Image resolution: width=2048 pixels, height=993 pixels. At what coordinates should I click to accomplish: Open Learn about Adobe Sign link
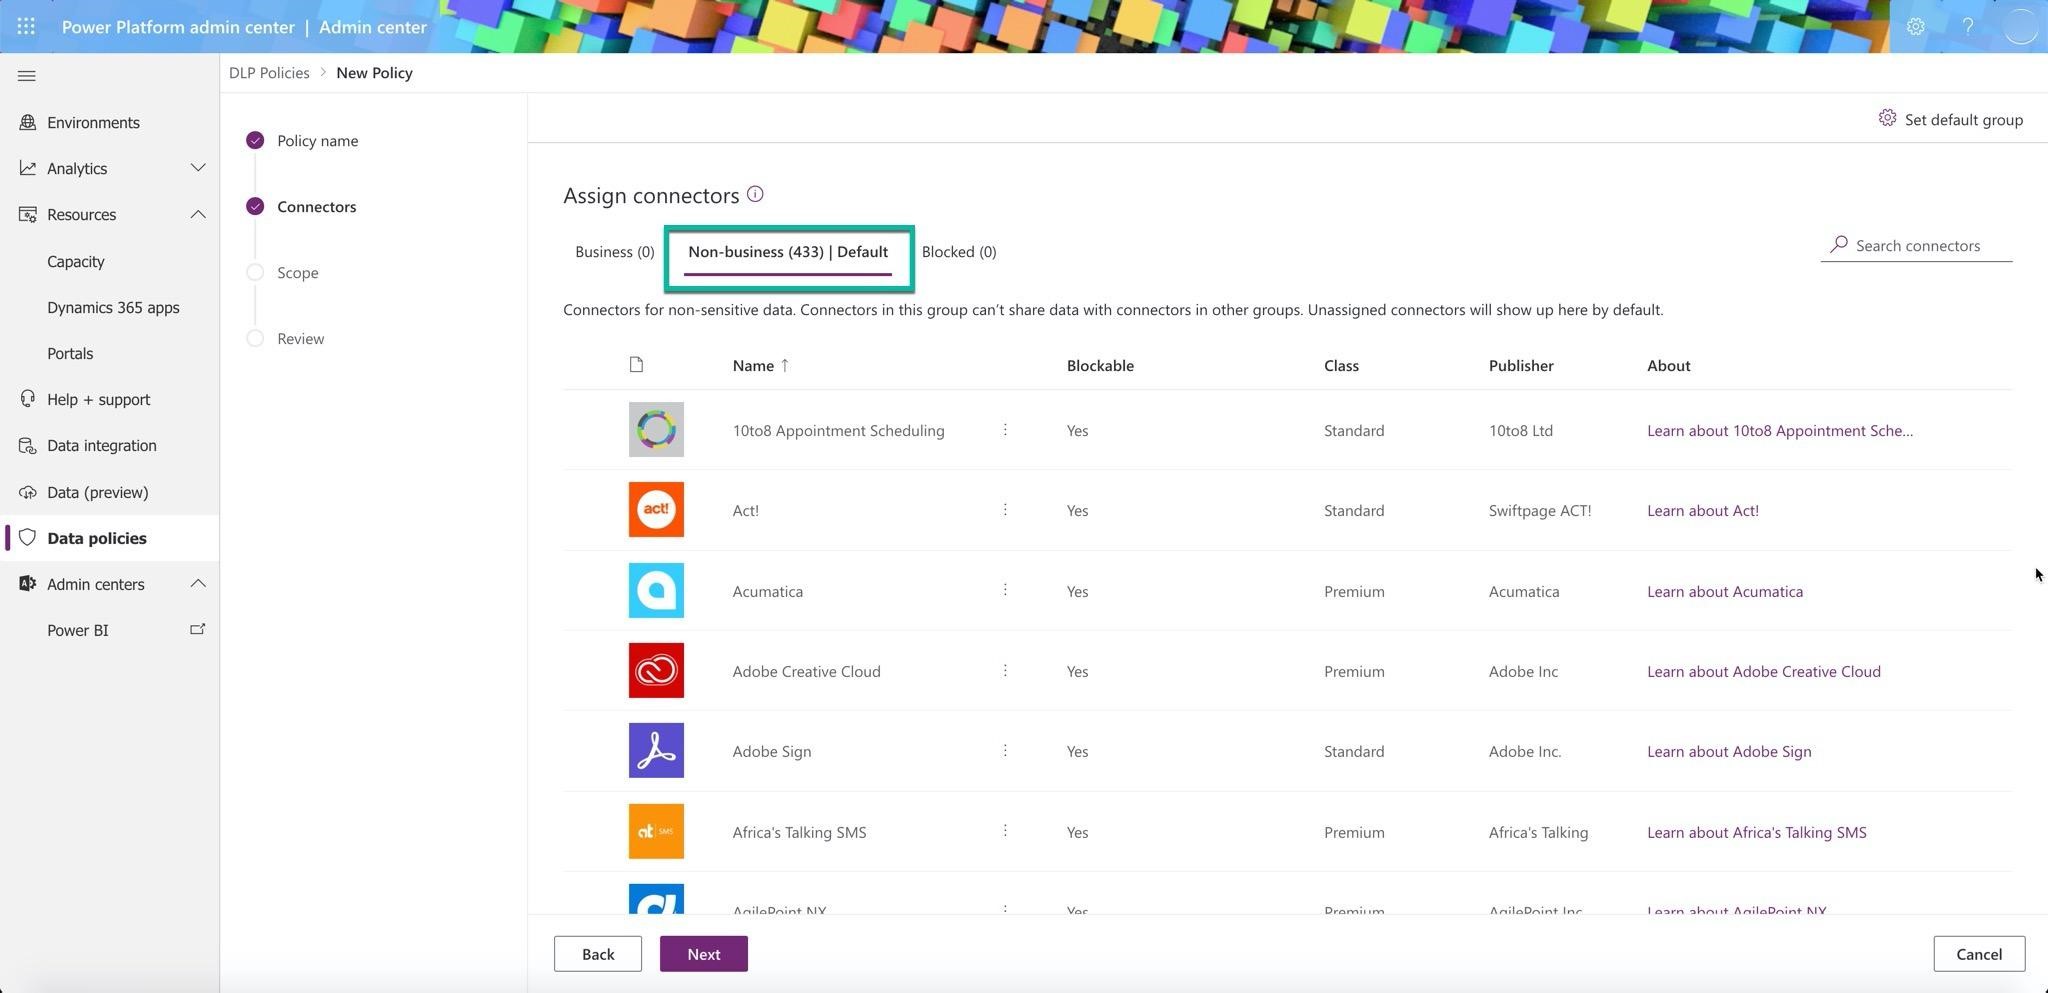point(1729,751)
